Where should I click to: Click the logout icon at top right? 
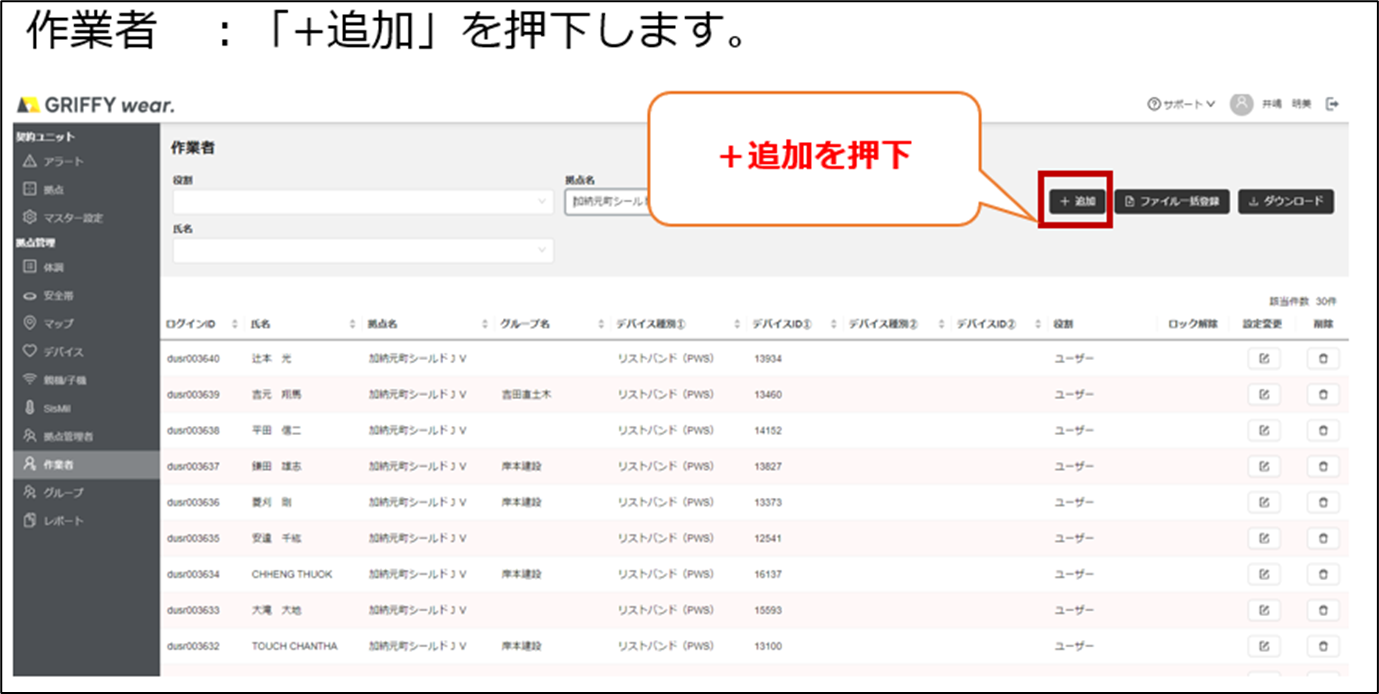(x=1332, y=104)
